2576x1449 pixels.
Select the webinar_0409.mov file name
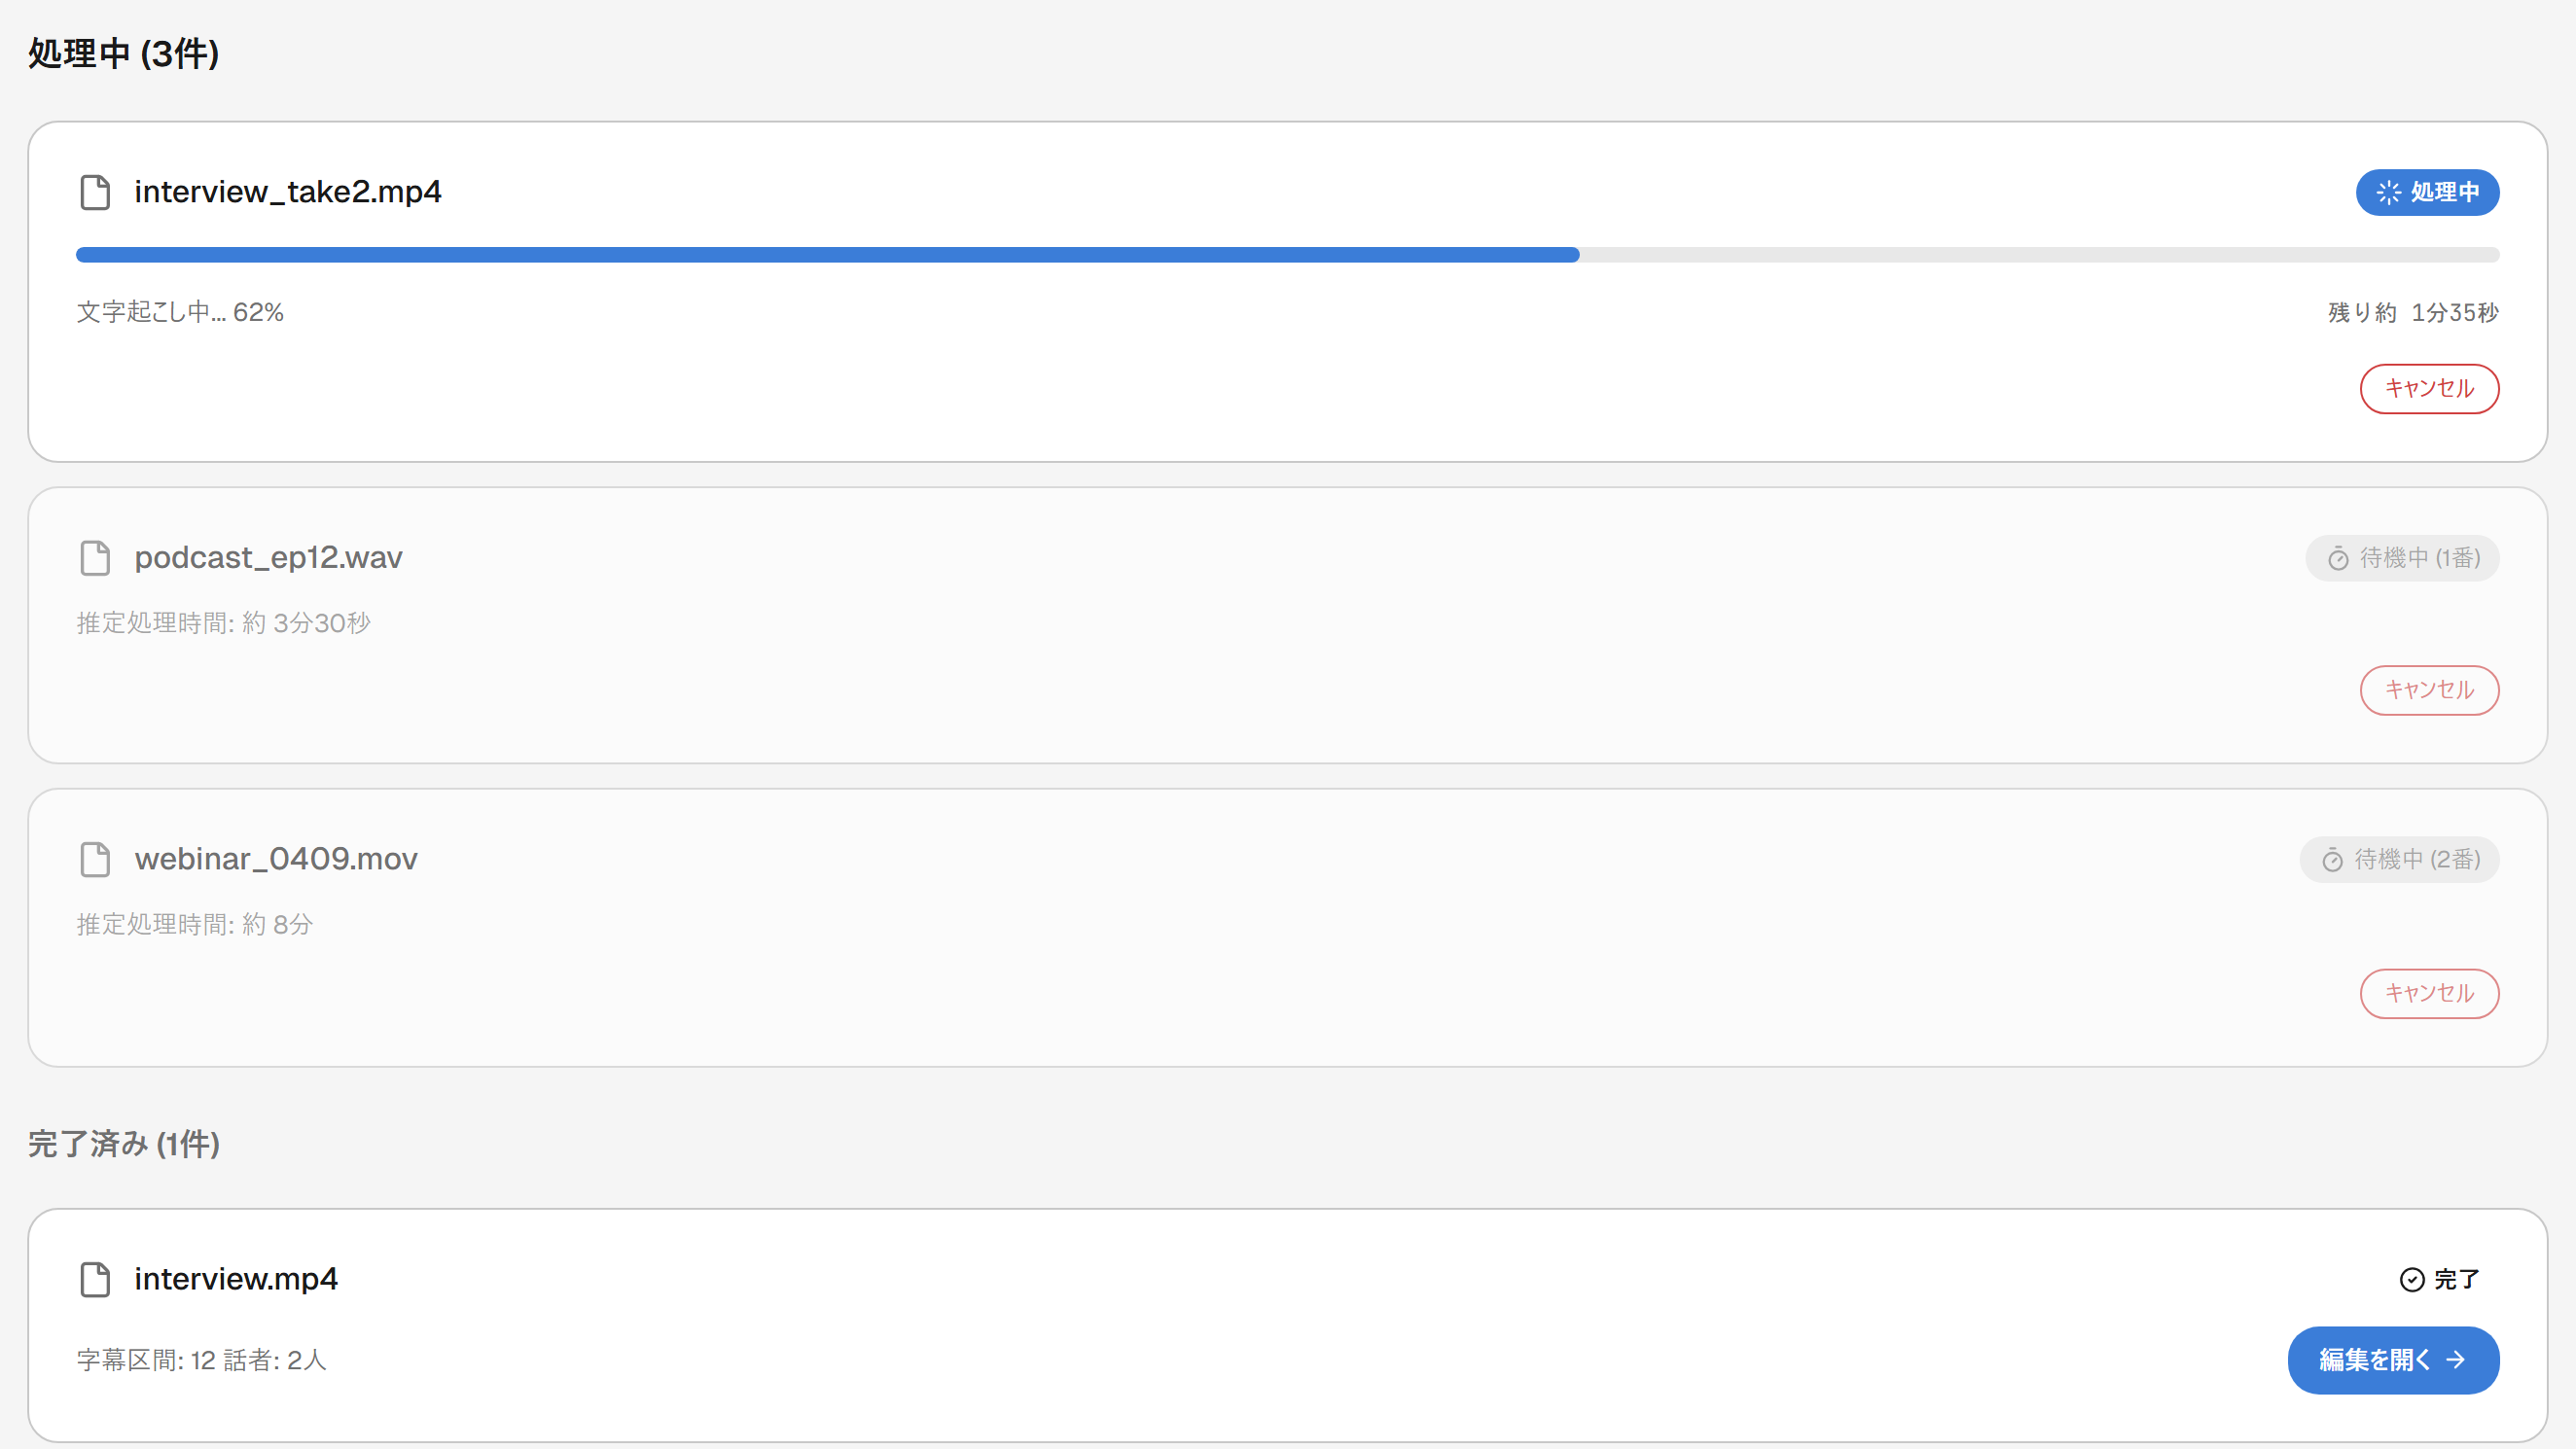(x=276, y=859)
